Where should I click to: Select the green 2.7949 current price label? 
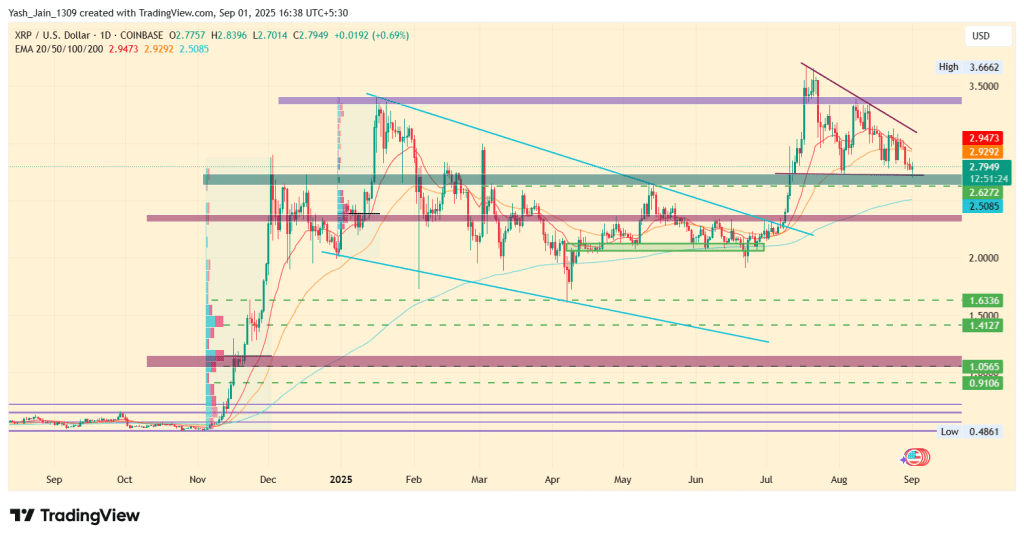tap(984, 166)
